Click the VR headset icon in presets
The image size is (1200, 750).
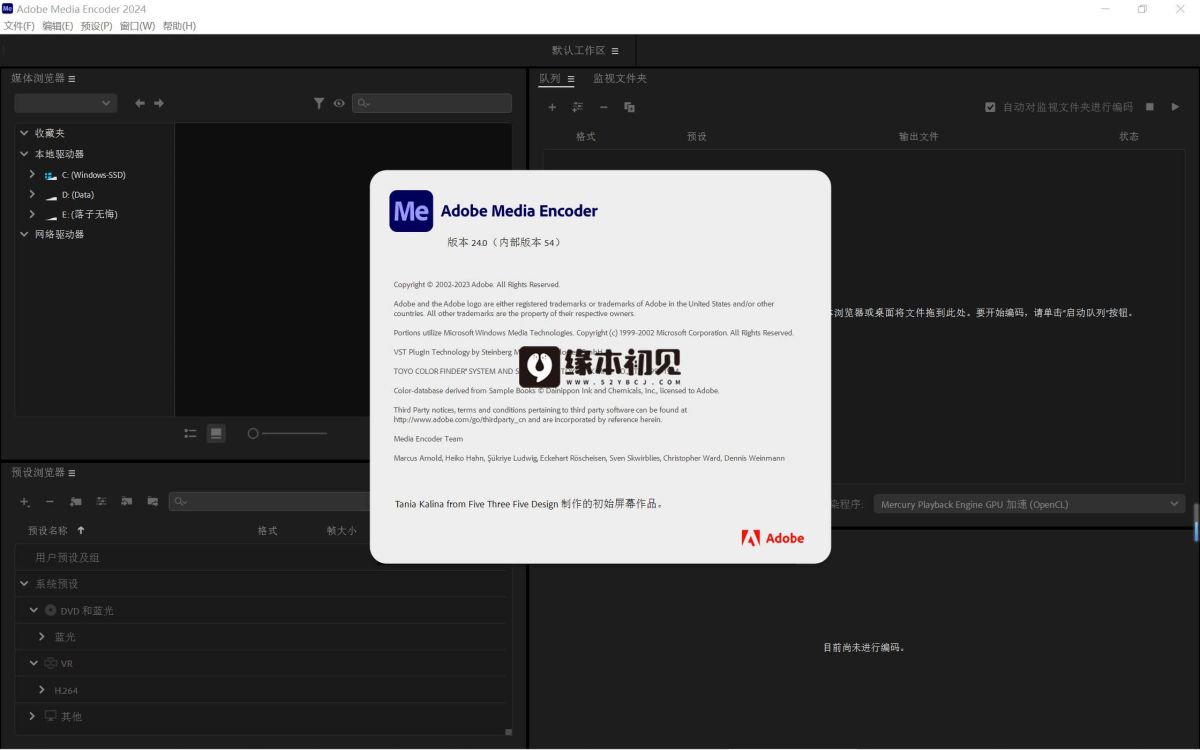(51, 663)
